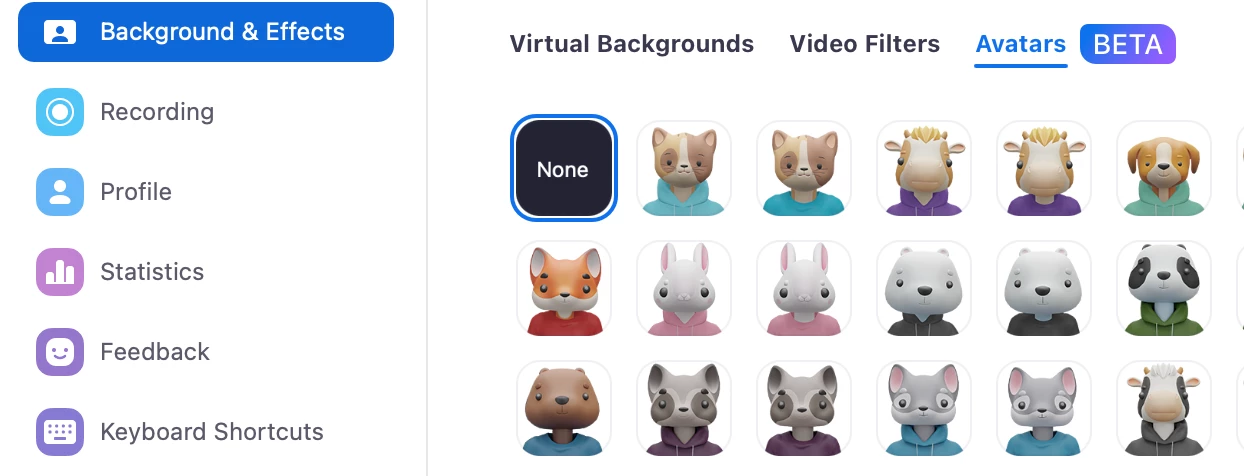Pick the rabbit avatar with pink hoodie
Viewport: 1244px width, 476px height.
point(684,288)
